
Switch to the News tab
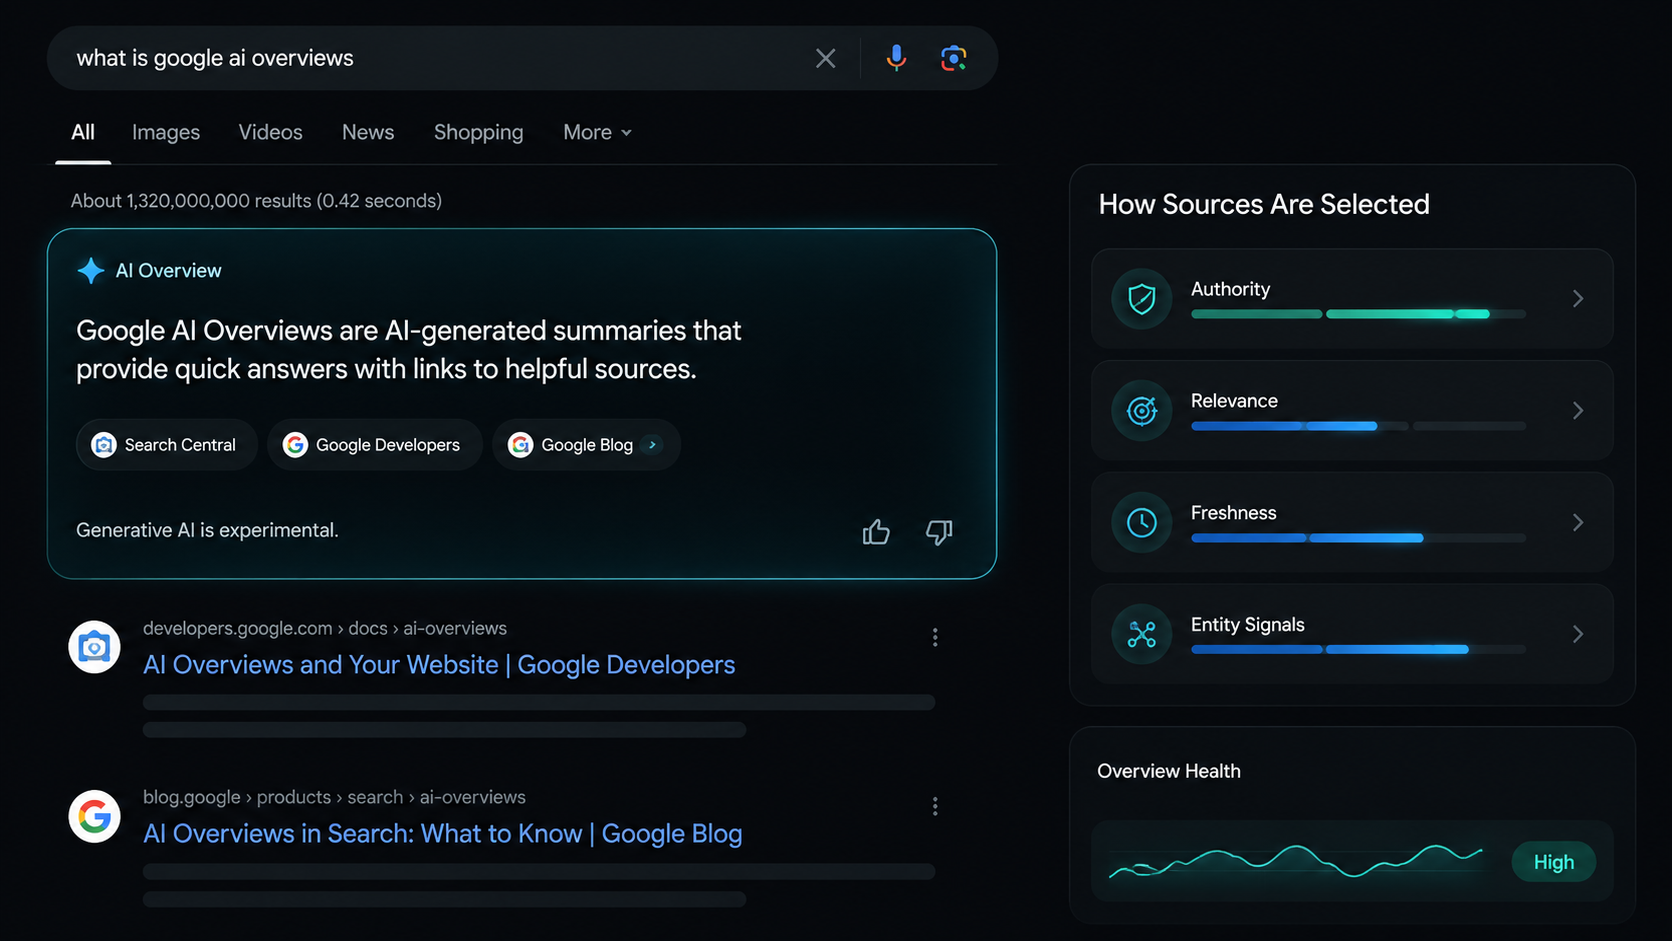click(x=368, y=132)
